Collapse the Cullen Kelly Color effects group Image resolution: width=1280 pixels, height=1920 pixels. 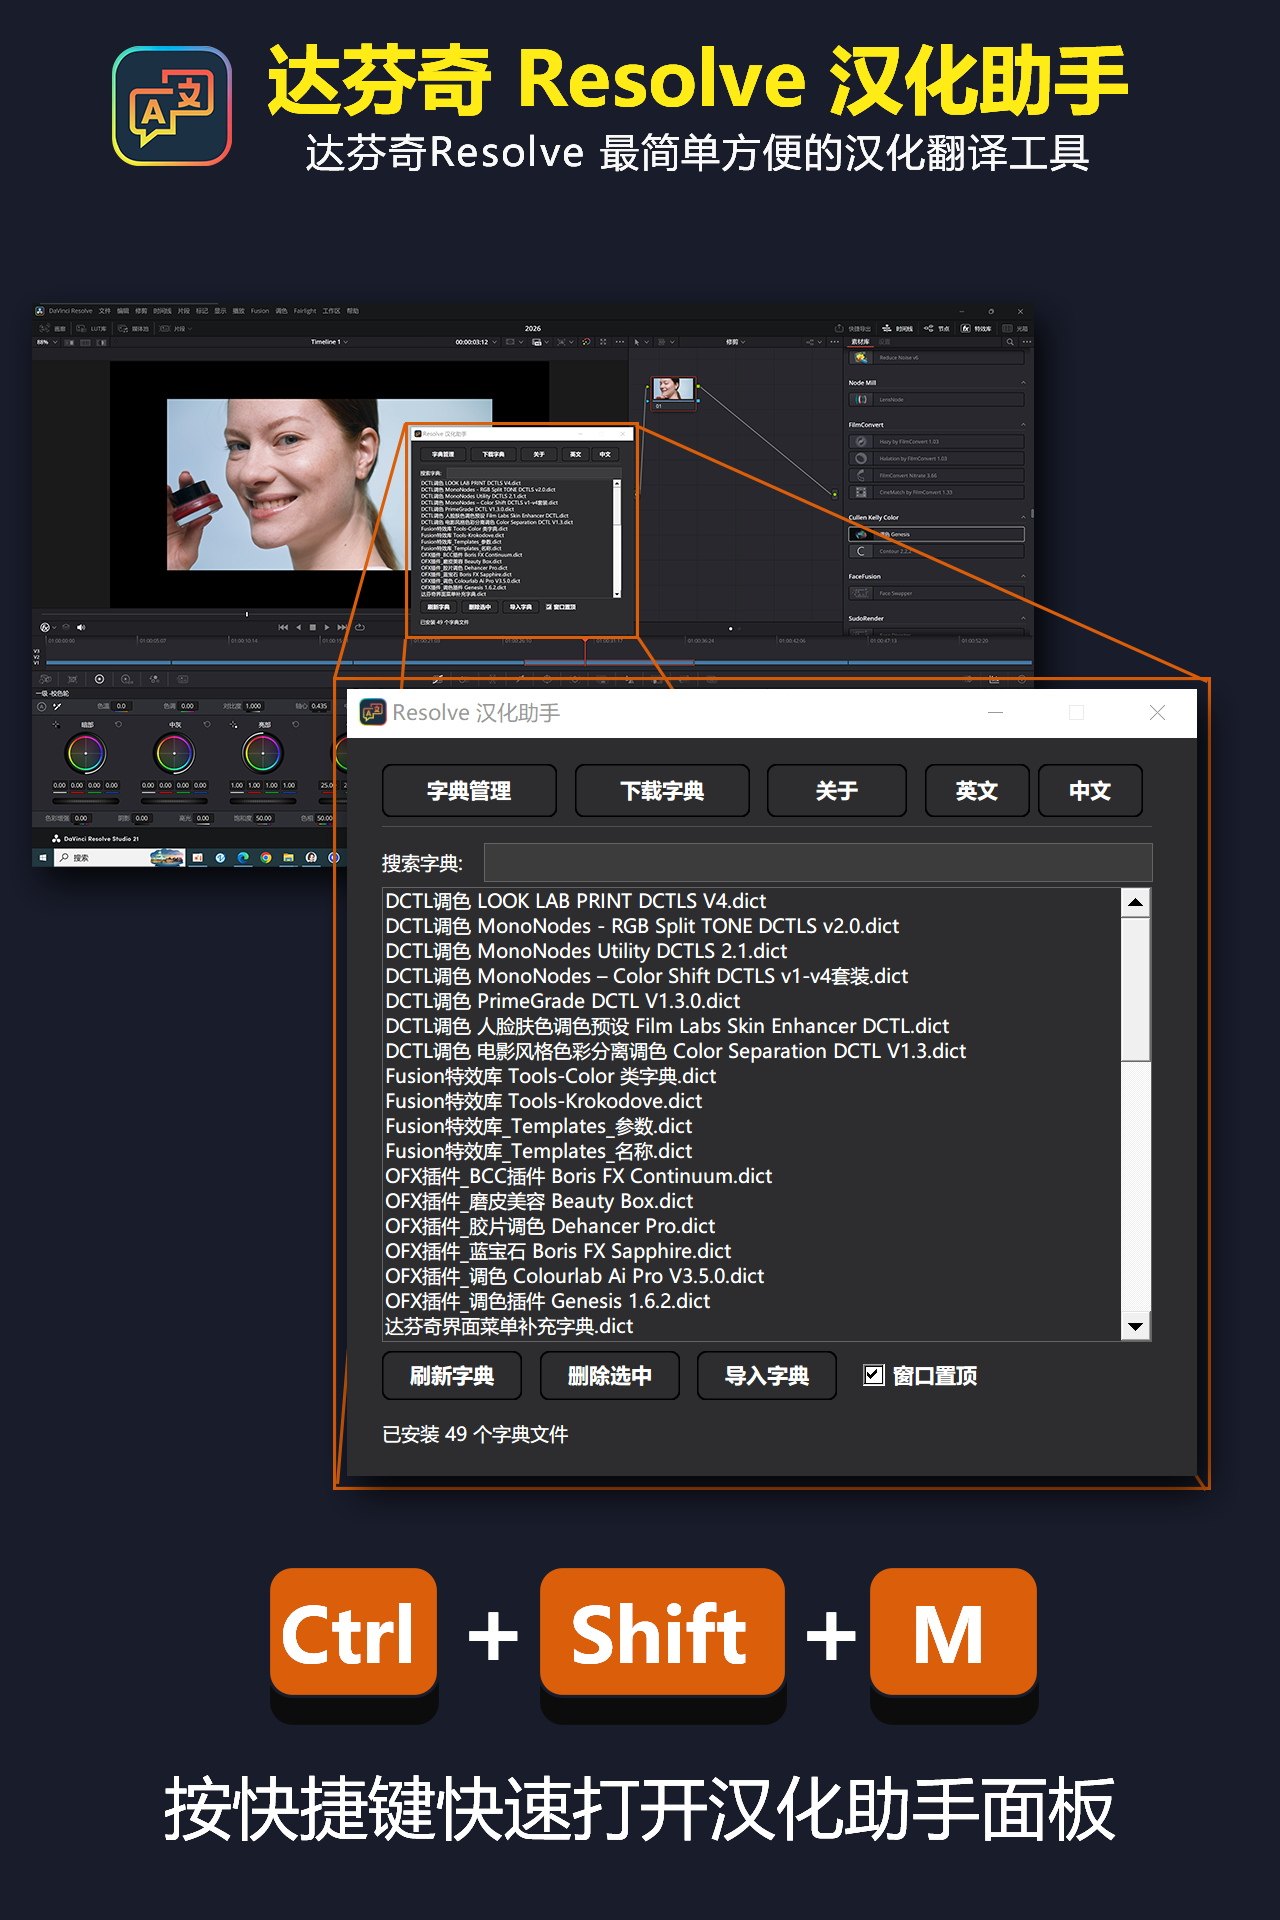[1023, 518]
